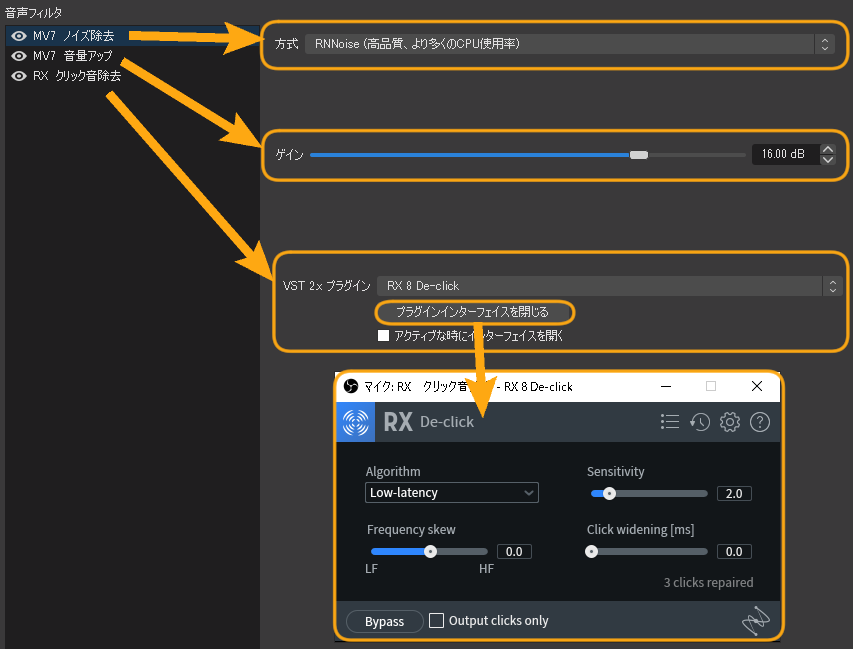Hide the MV7 ノイズ除去 filter eye icon
This screenshot has width=853, height=649.
(18, 36)
